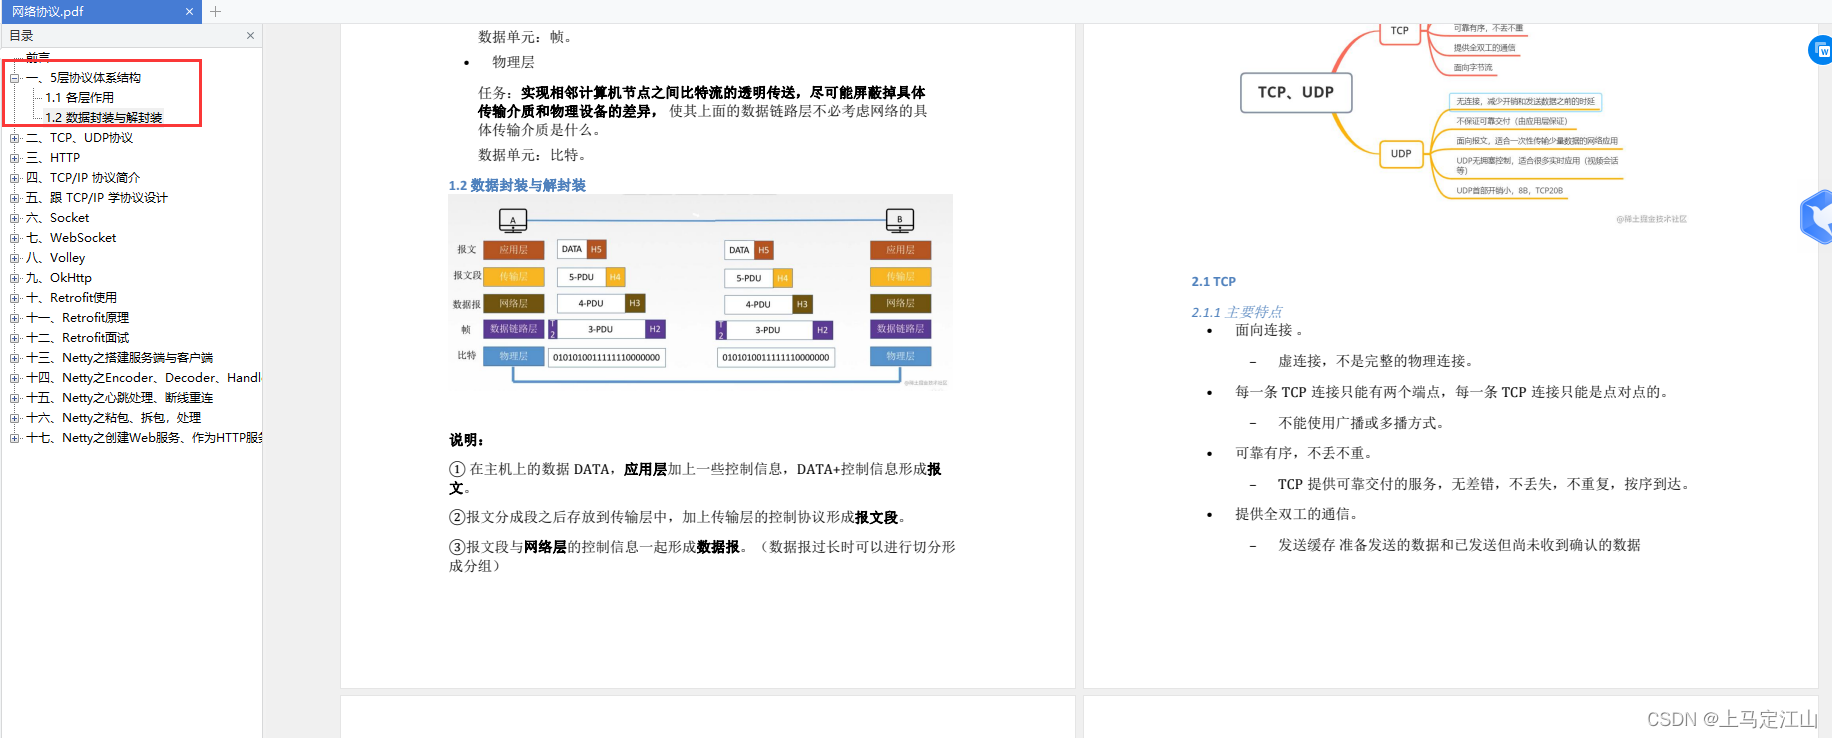Image resolution: width=1832 pixels, height=738 pixels.
Task: Expand the 十二、Retrofit面试 node
Action: click(15, 338)
